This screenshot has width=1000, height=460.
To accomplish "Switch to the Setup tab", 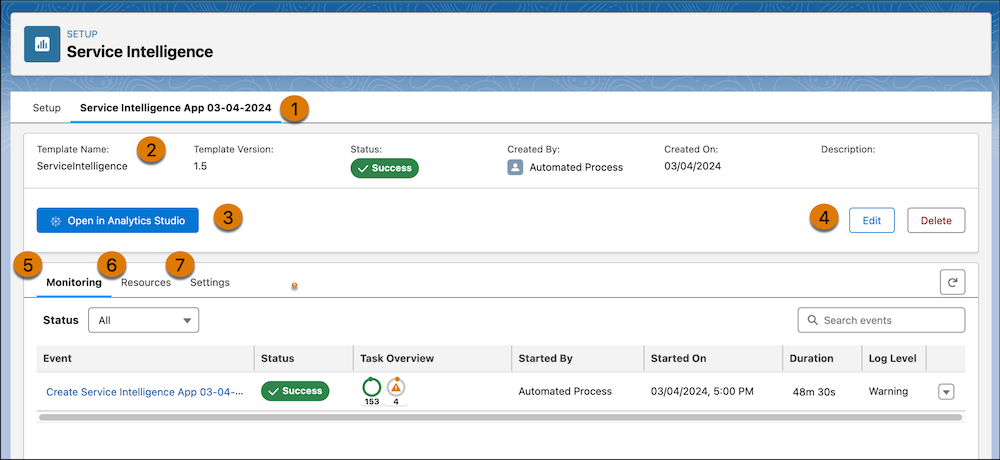I will point(47,108).
